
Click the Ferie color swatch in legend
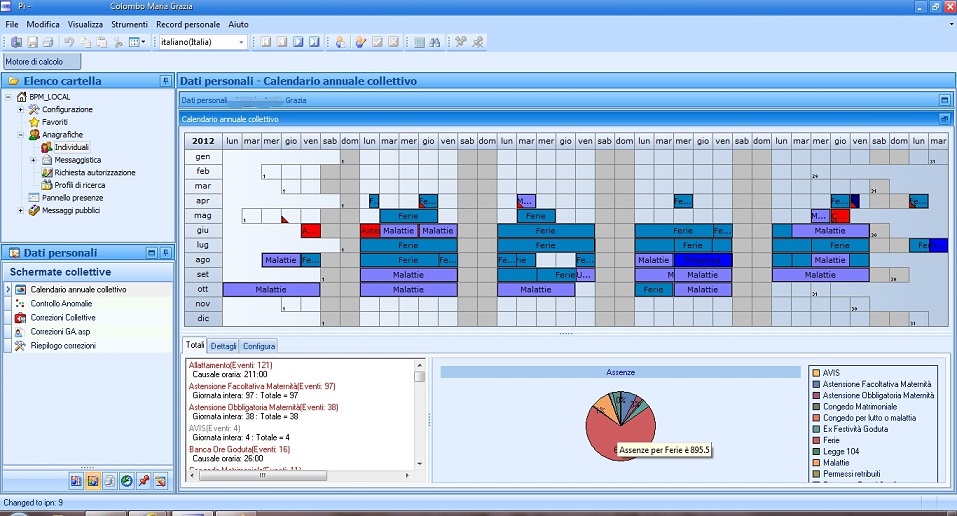click(816, 439)
